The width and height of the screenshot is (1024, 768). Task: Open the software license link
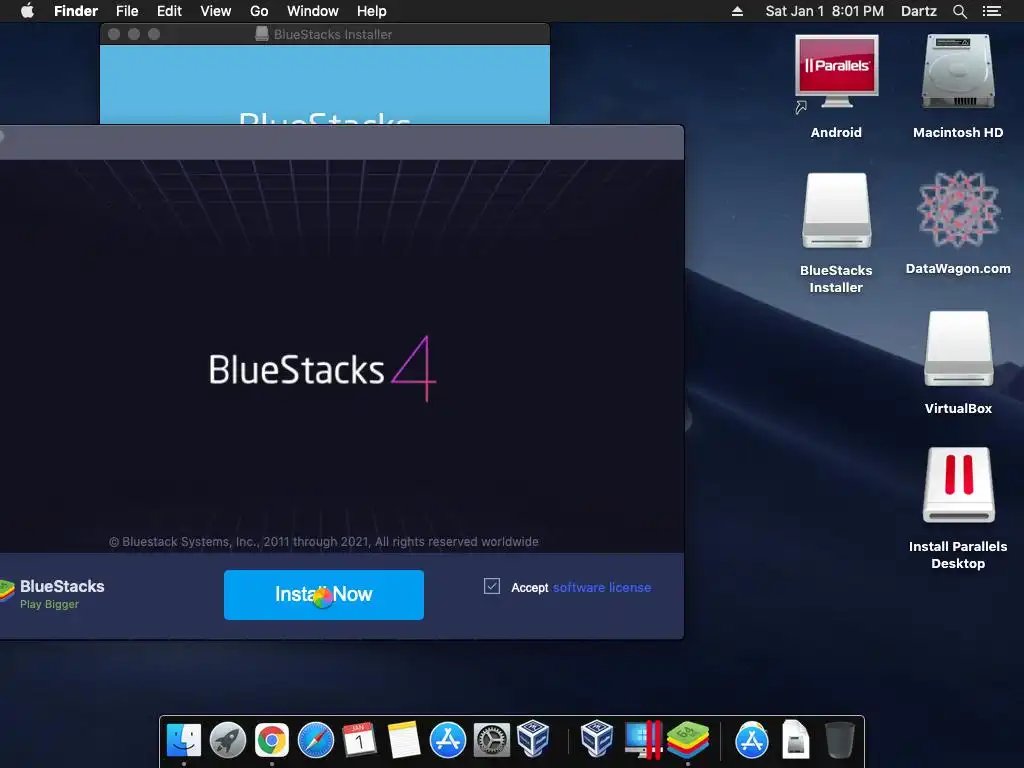tap(601, 587)
